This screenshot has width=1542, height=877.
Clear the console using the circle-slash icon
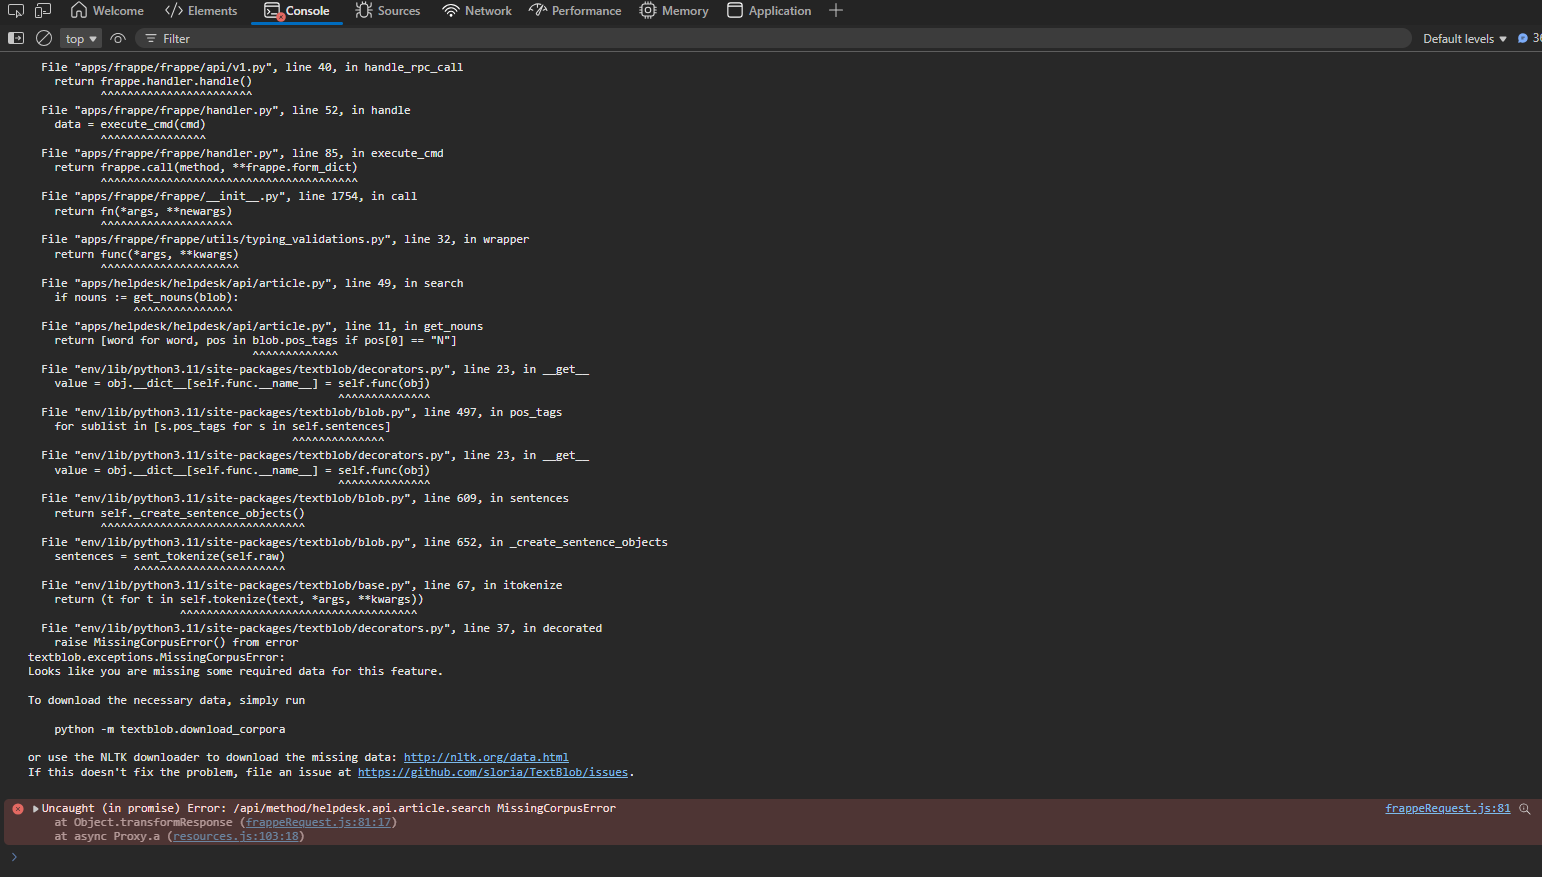pos(44,37)
